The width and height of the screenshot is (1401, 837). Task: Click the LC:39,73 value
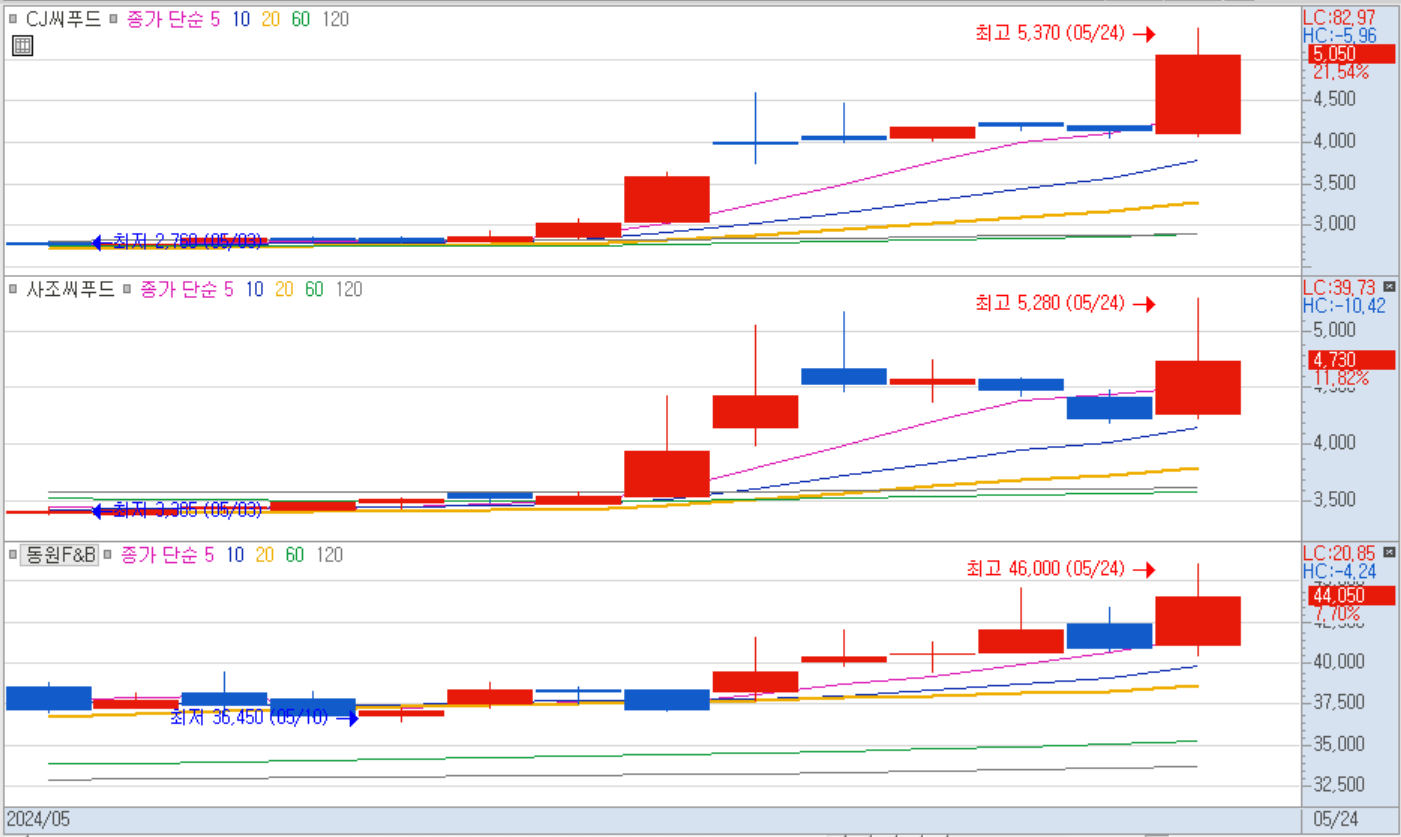(x=1339, y=288)
